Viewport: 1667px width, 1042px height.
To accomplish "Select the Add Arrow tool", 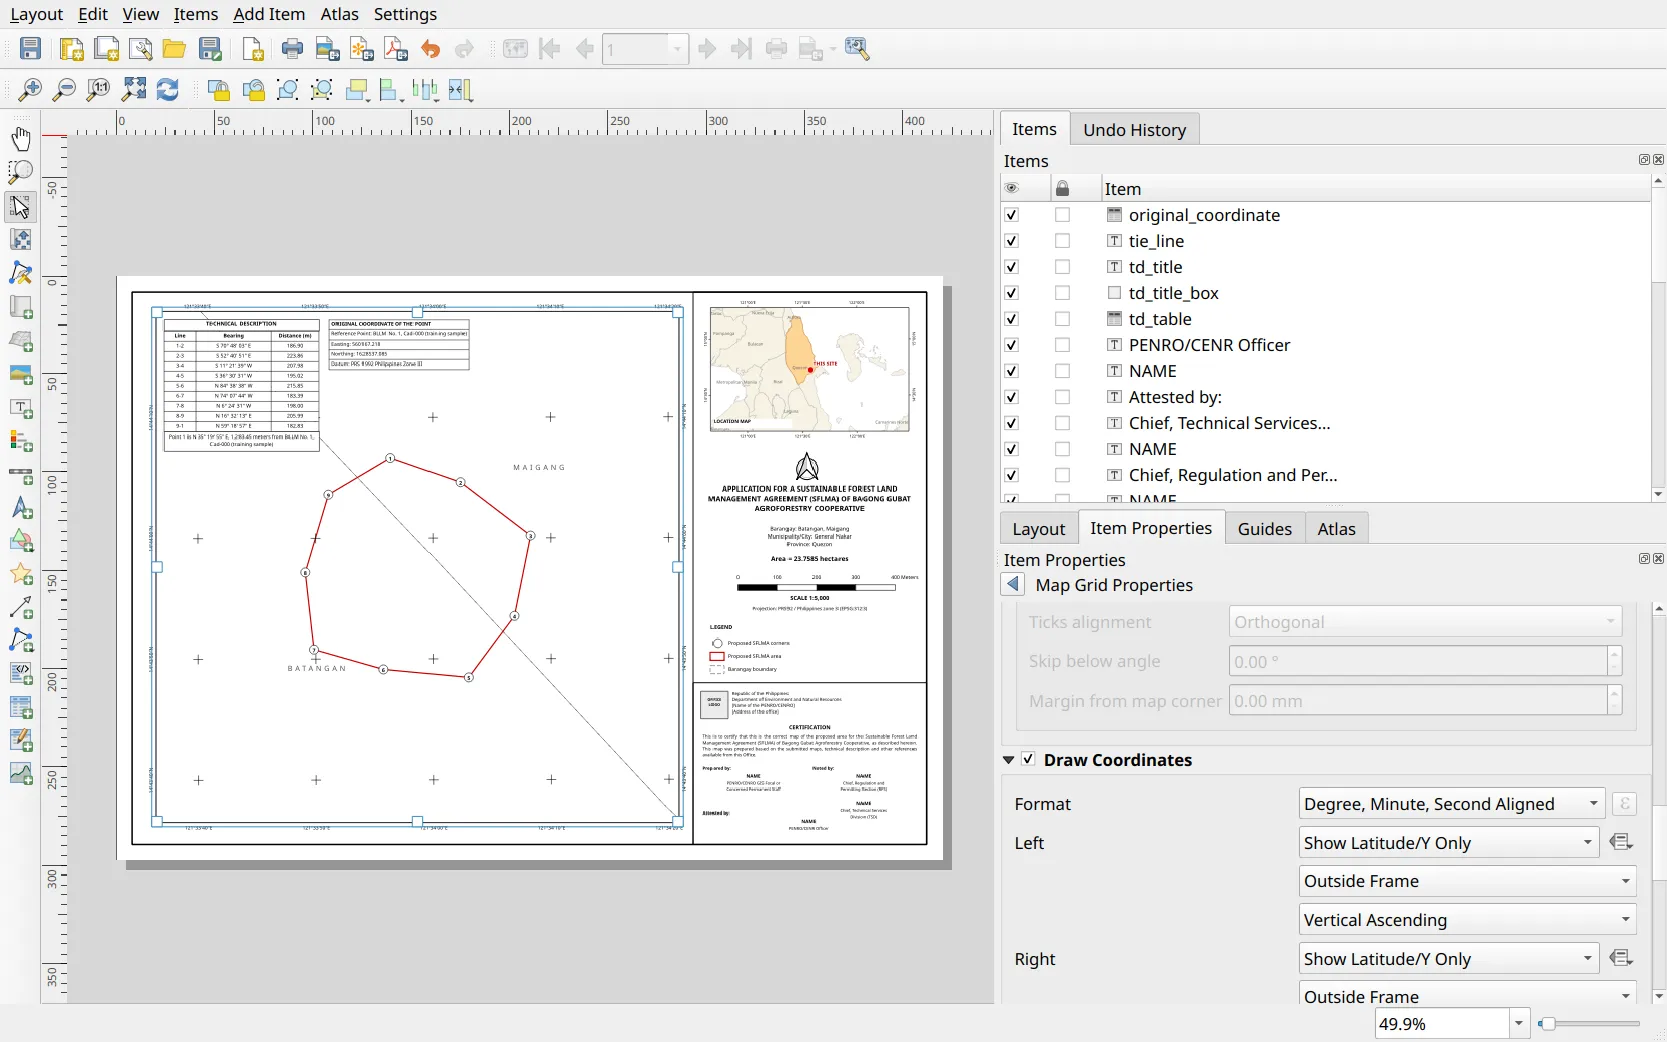I will coord(20,608).
